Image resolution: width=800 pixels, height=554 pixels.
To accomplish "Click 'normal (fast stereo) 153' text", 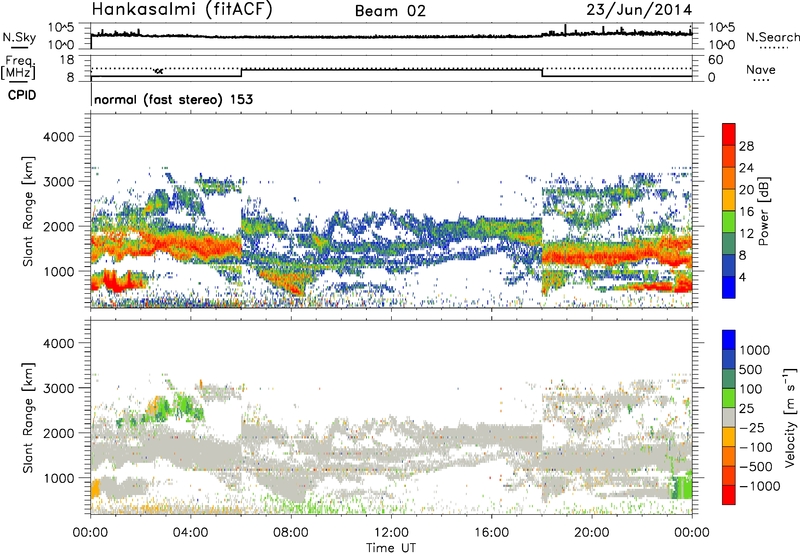I will pyautogui.click(x=173, y=99).
